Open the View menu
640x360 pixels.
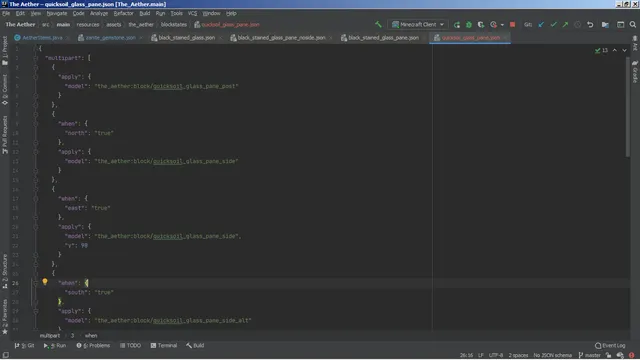36,13
